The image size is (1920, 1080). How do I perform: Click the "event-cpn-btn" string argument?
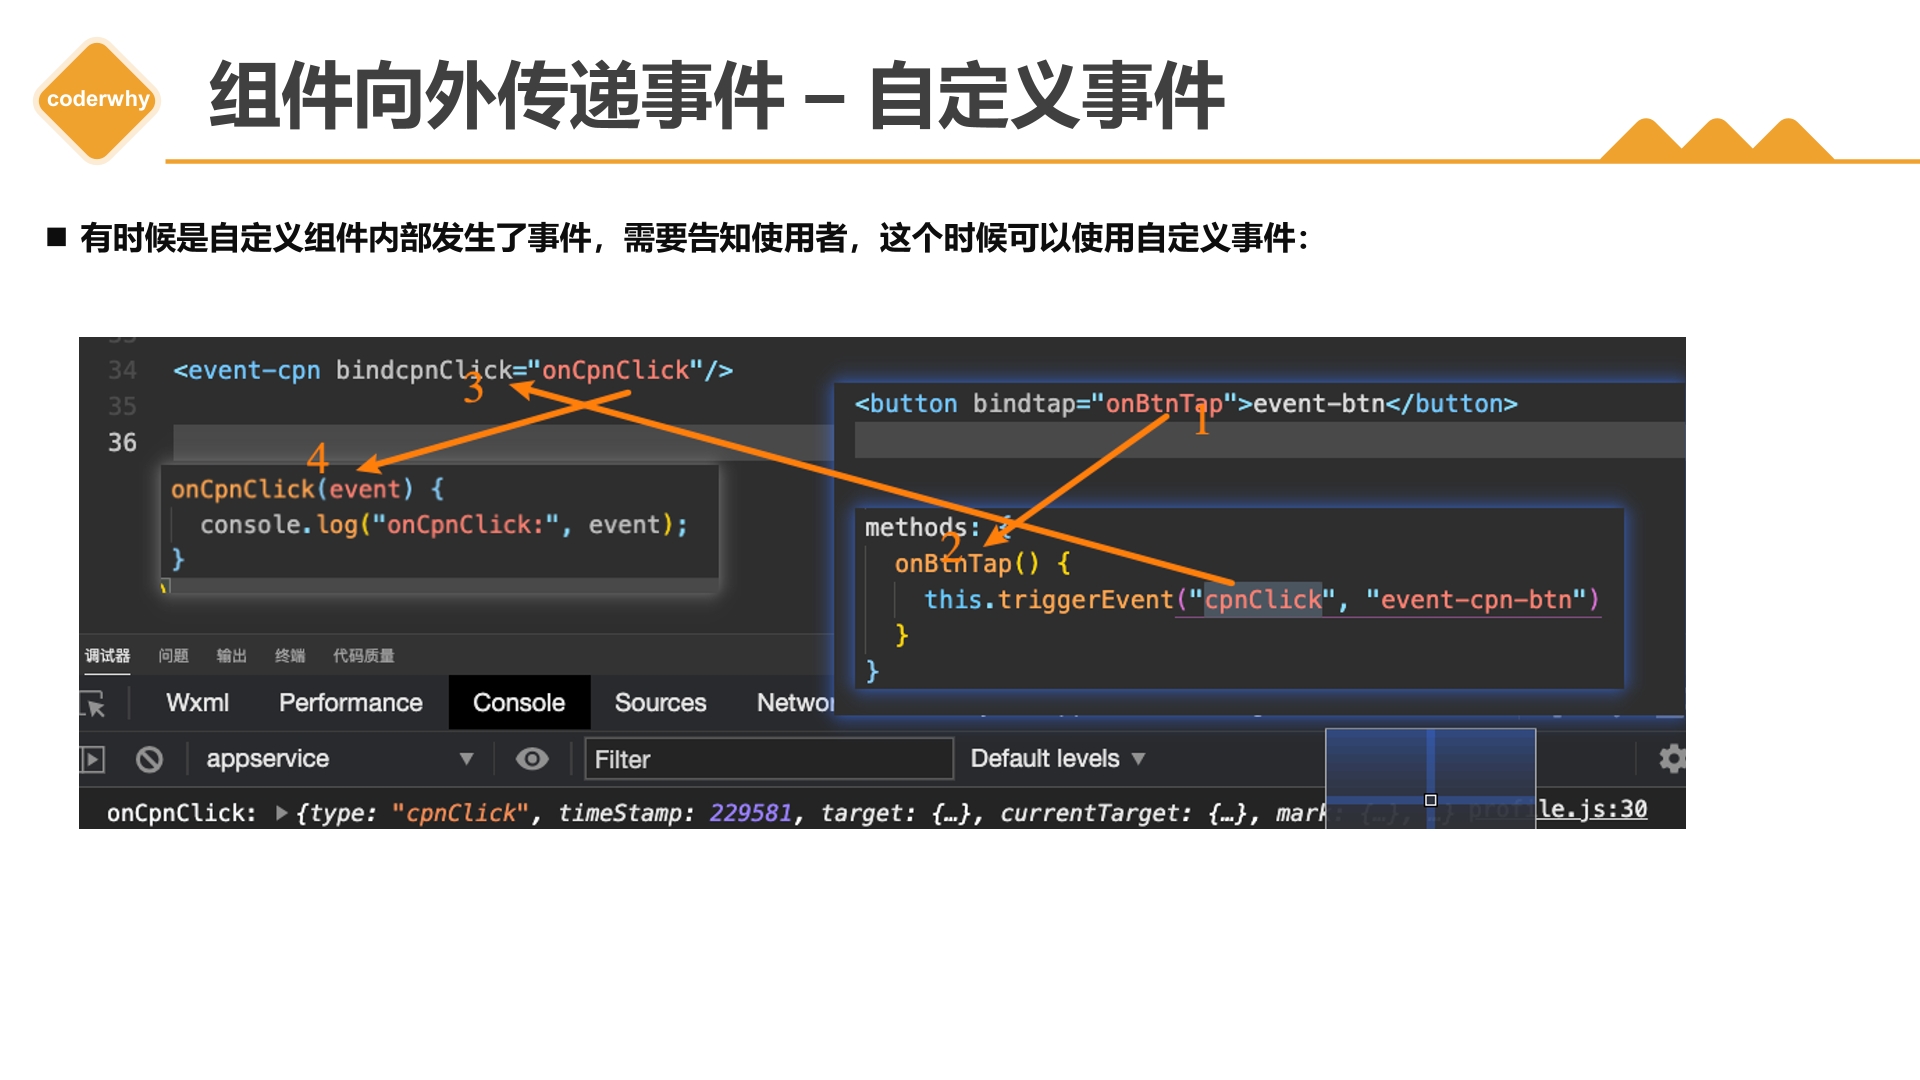pyautogui.click(x=1476, y=600)
